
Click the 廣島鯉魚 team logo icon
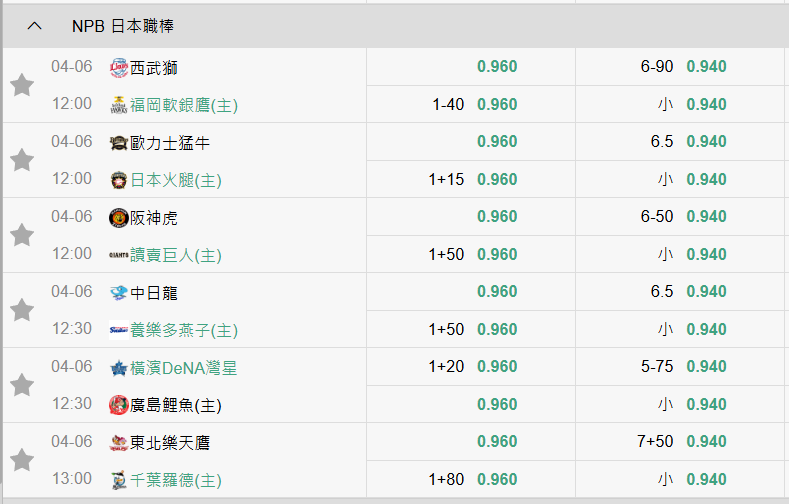coord(119,405)
